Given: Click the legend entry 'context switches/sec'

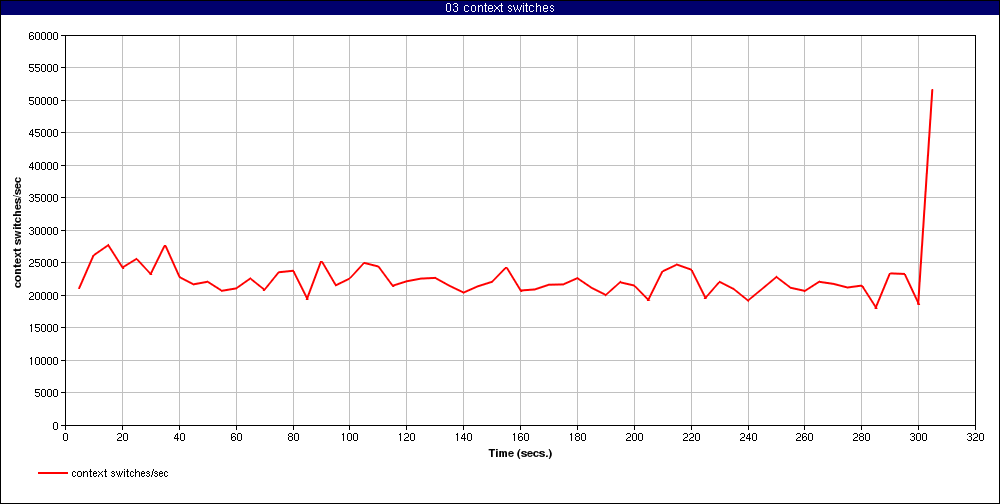Looking at the screenshot, I should click(120, 473).
